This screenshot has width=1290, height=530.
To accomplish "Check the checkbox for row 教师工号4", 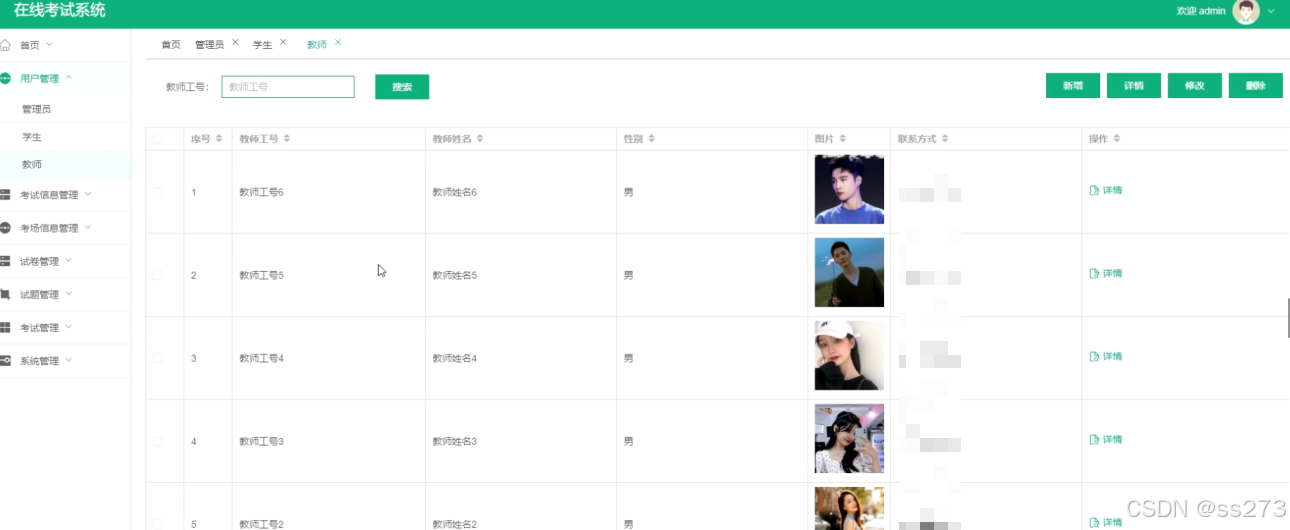I will [x=158, y=357].
